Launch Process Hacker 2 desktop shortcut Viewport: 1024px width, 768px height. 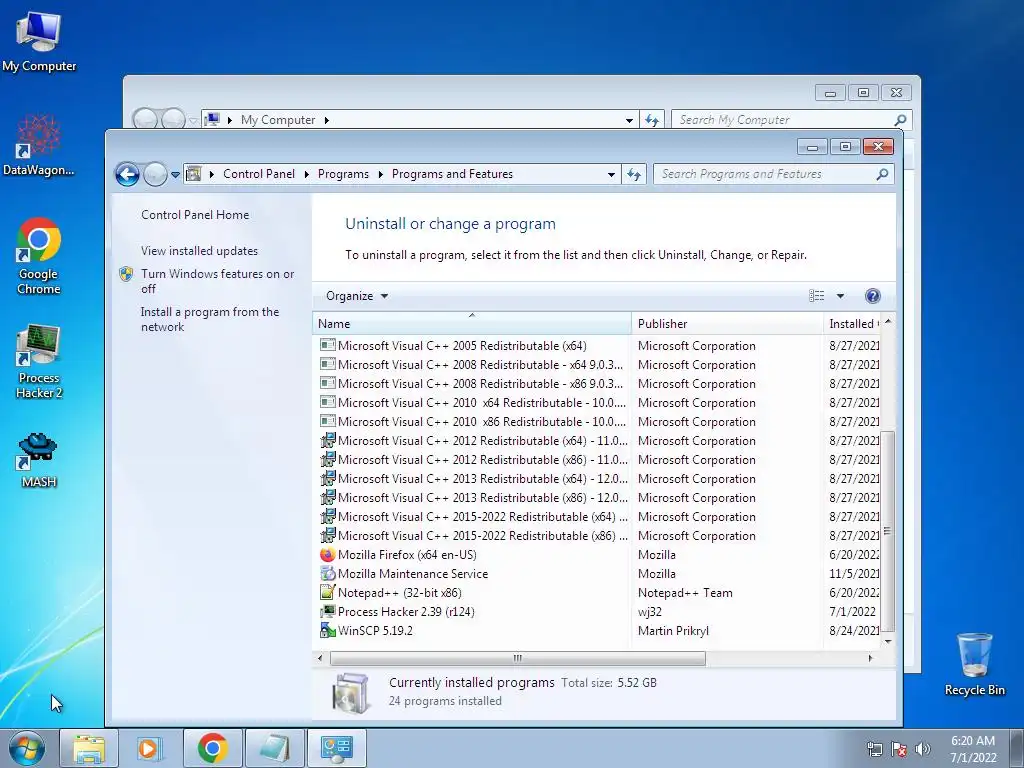39,360
